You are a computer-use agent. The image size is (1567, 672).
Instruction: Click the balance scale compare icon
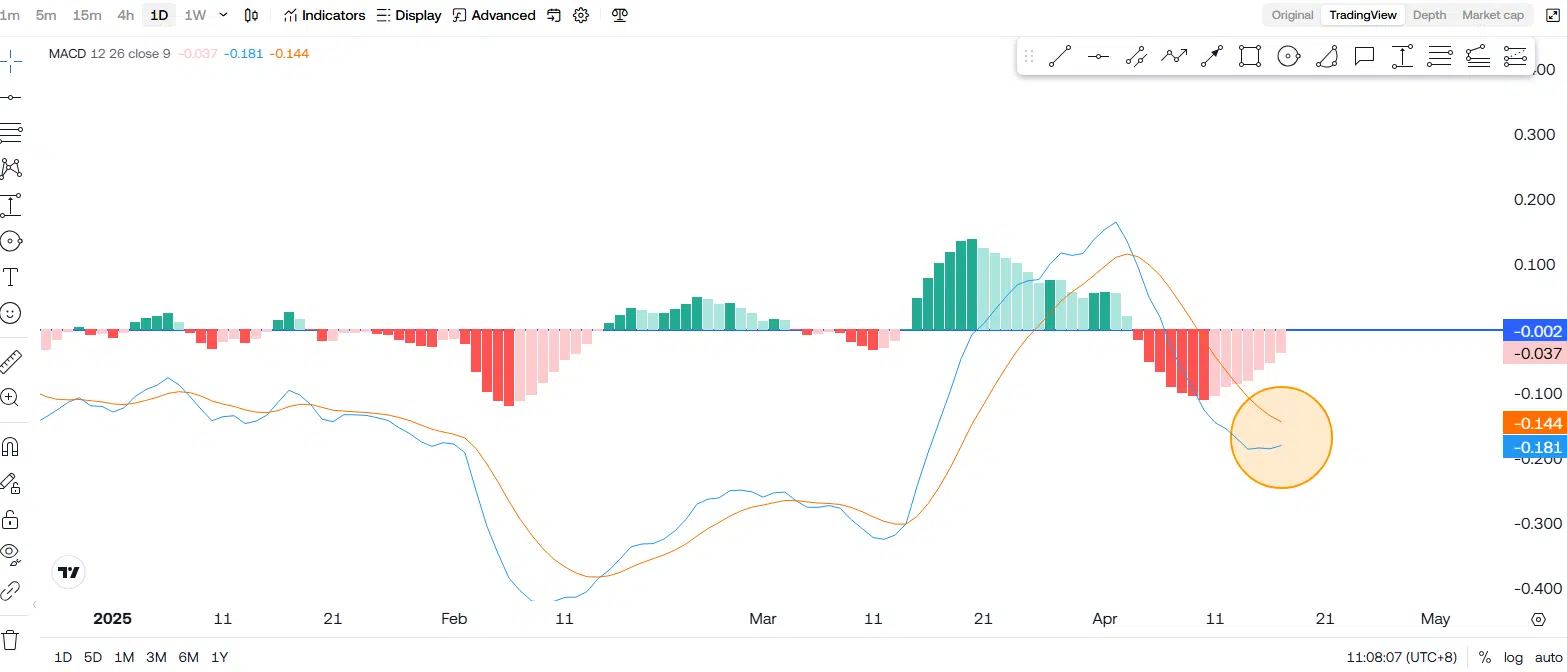click(x=620, y=15)
